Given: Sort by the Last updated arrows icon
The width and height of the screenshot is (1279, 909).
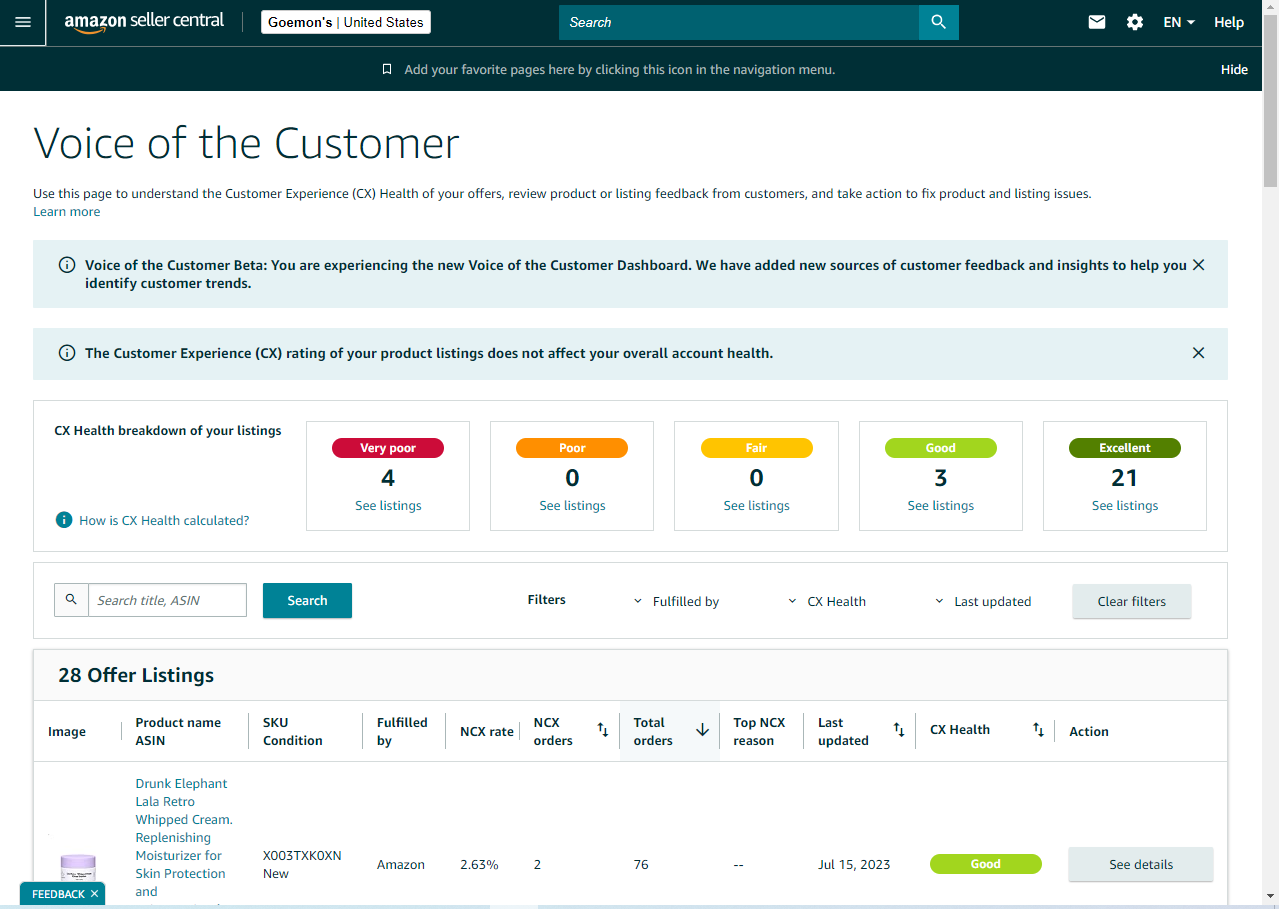Looking at the screenshot, I should [899, 730].
